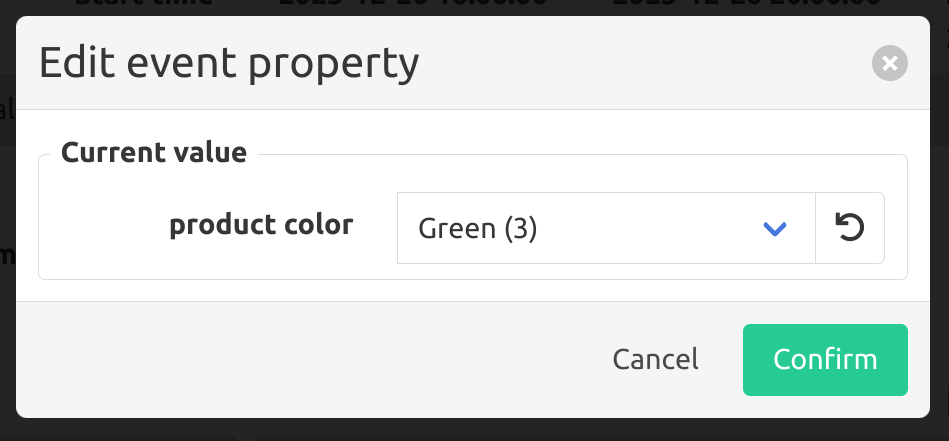
Task: Click the dimmed strip above the dialog's left corner
Action: (36, 7)
